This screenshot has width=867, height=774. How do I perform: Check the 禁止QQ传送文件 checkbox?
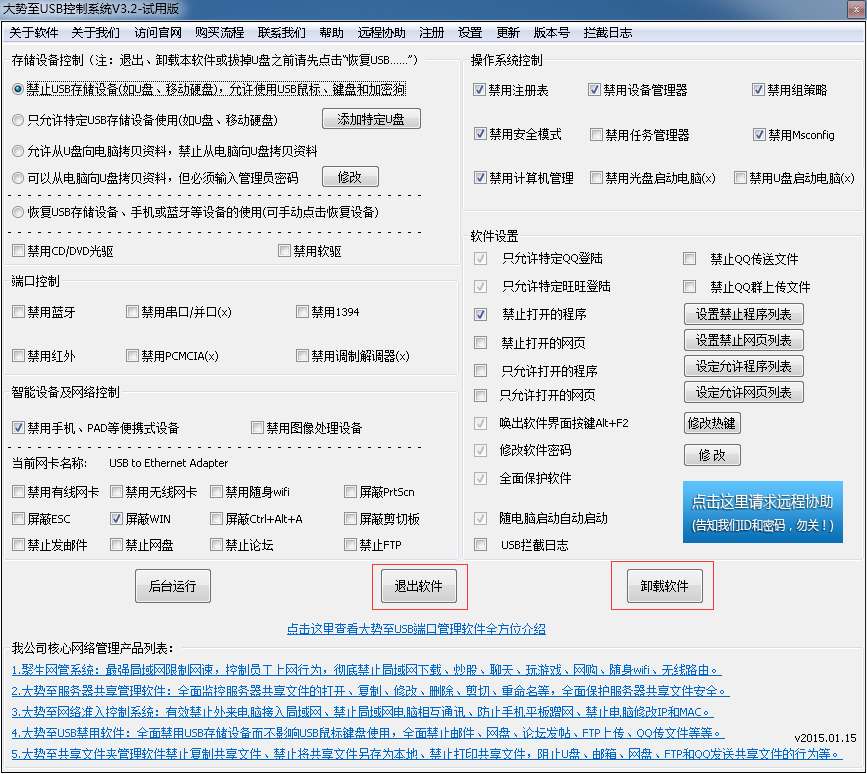coord(689,259)
